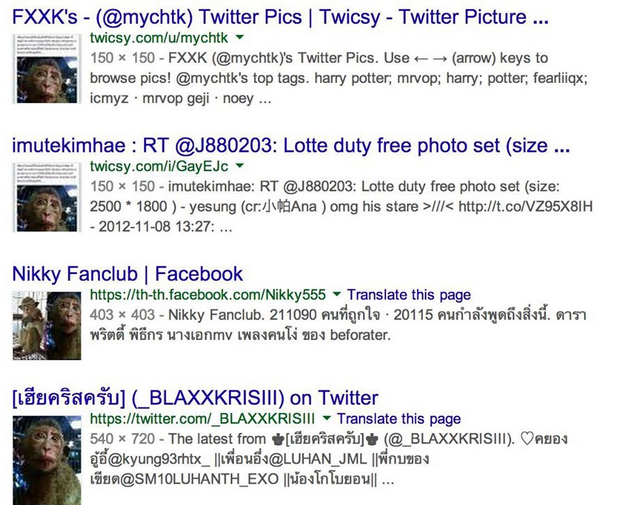Translate the _BLAXXKRISIII Twitter page

[x=399, y=419]
